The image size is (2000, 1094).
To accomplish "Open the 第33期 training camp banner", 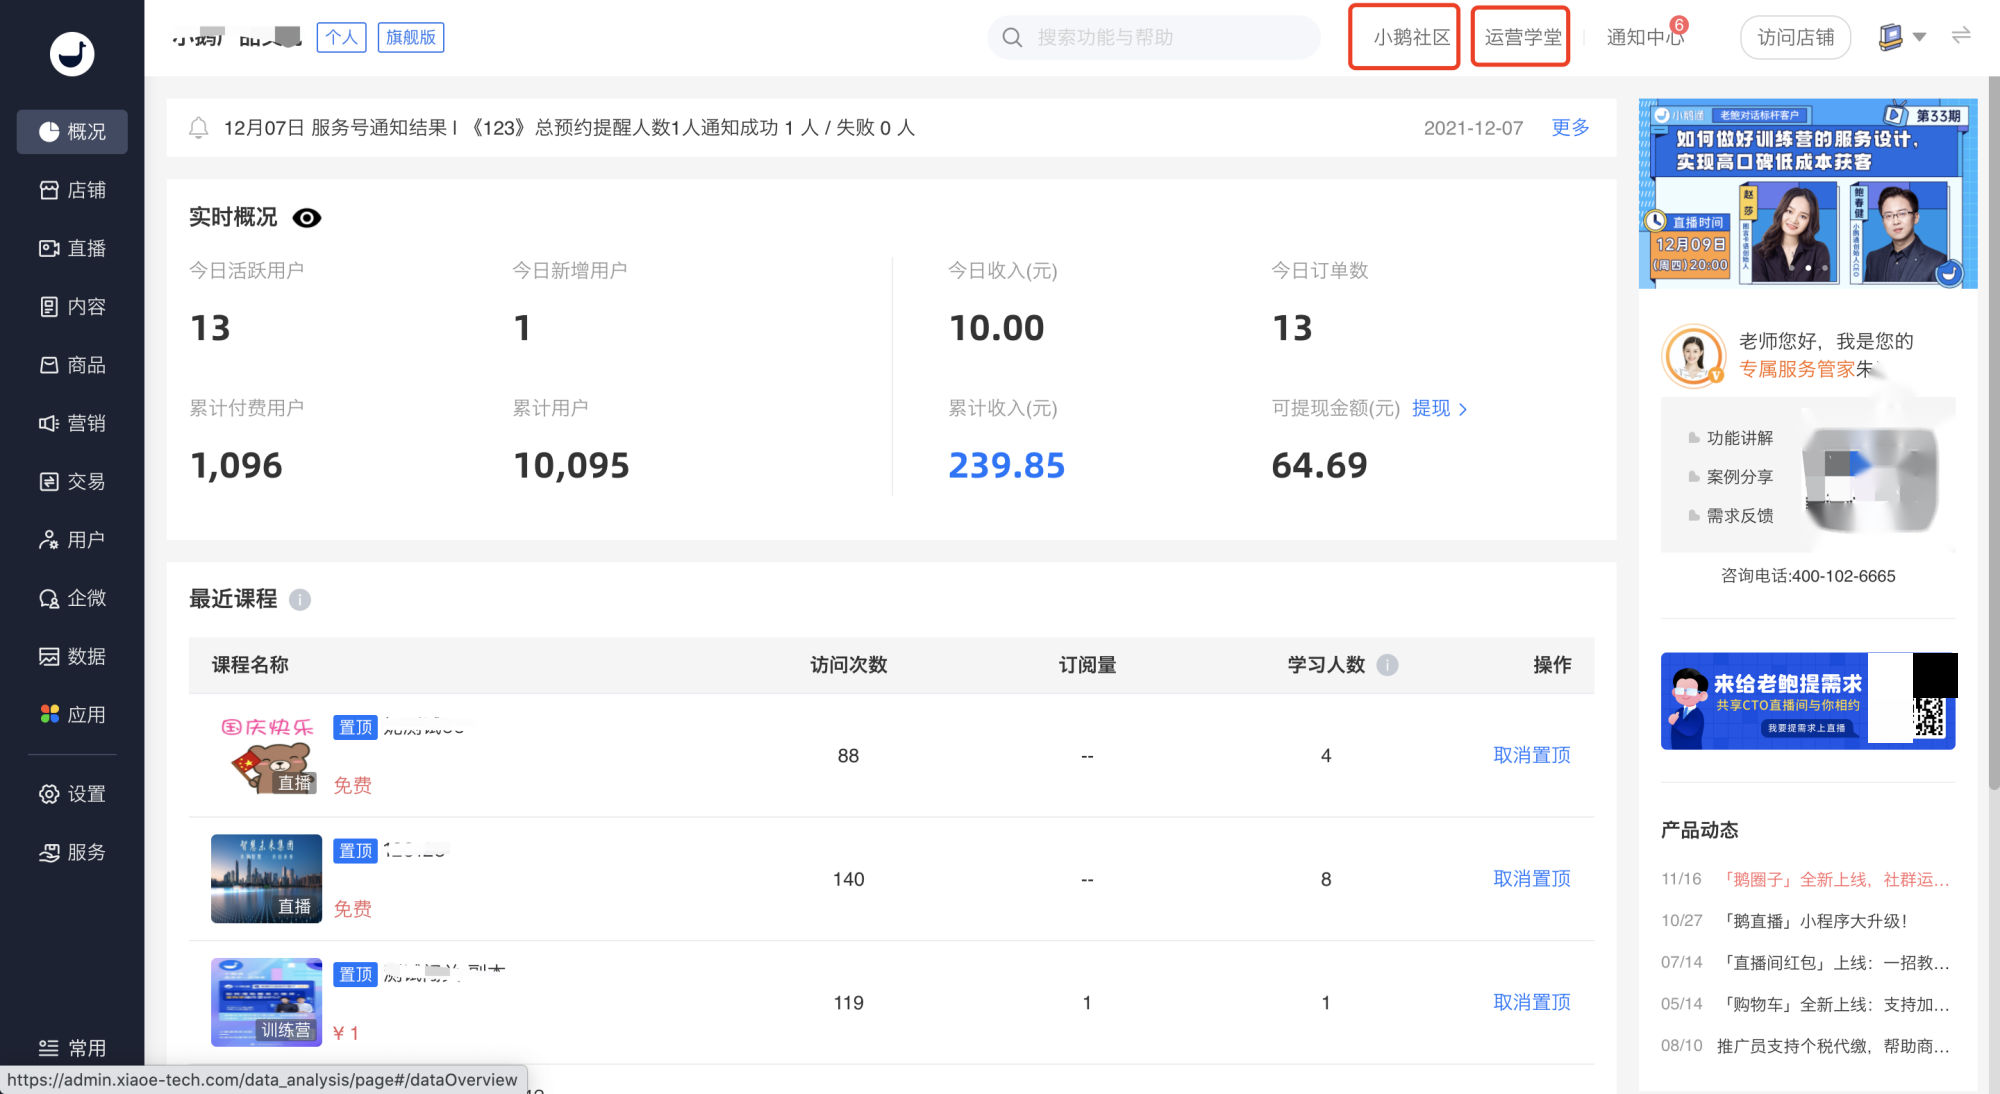I will tap(1807, 194).
